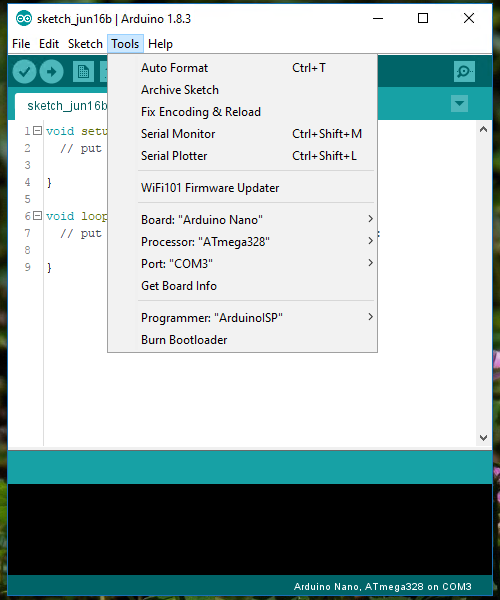The image size is (500, 600).
Task: Click editor scrollbar down arrow
Action: [x=483, y=437]
